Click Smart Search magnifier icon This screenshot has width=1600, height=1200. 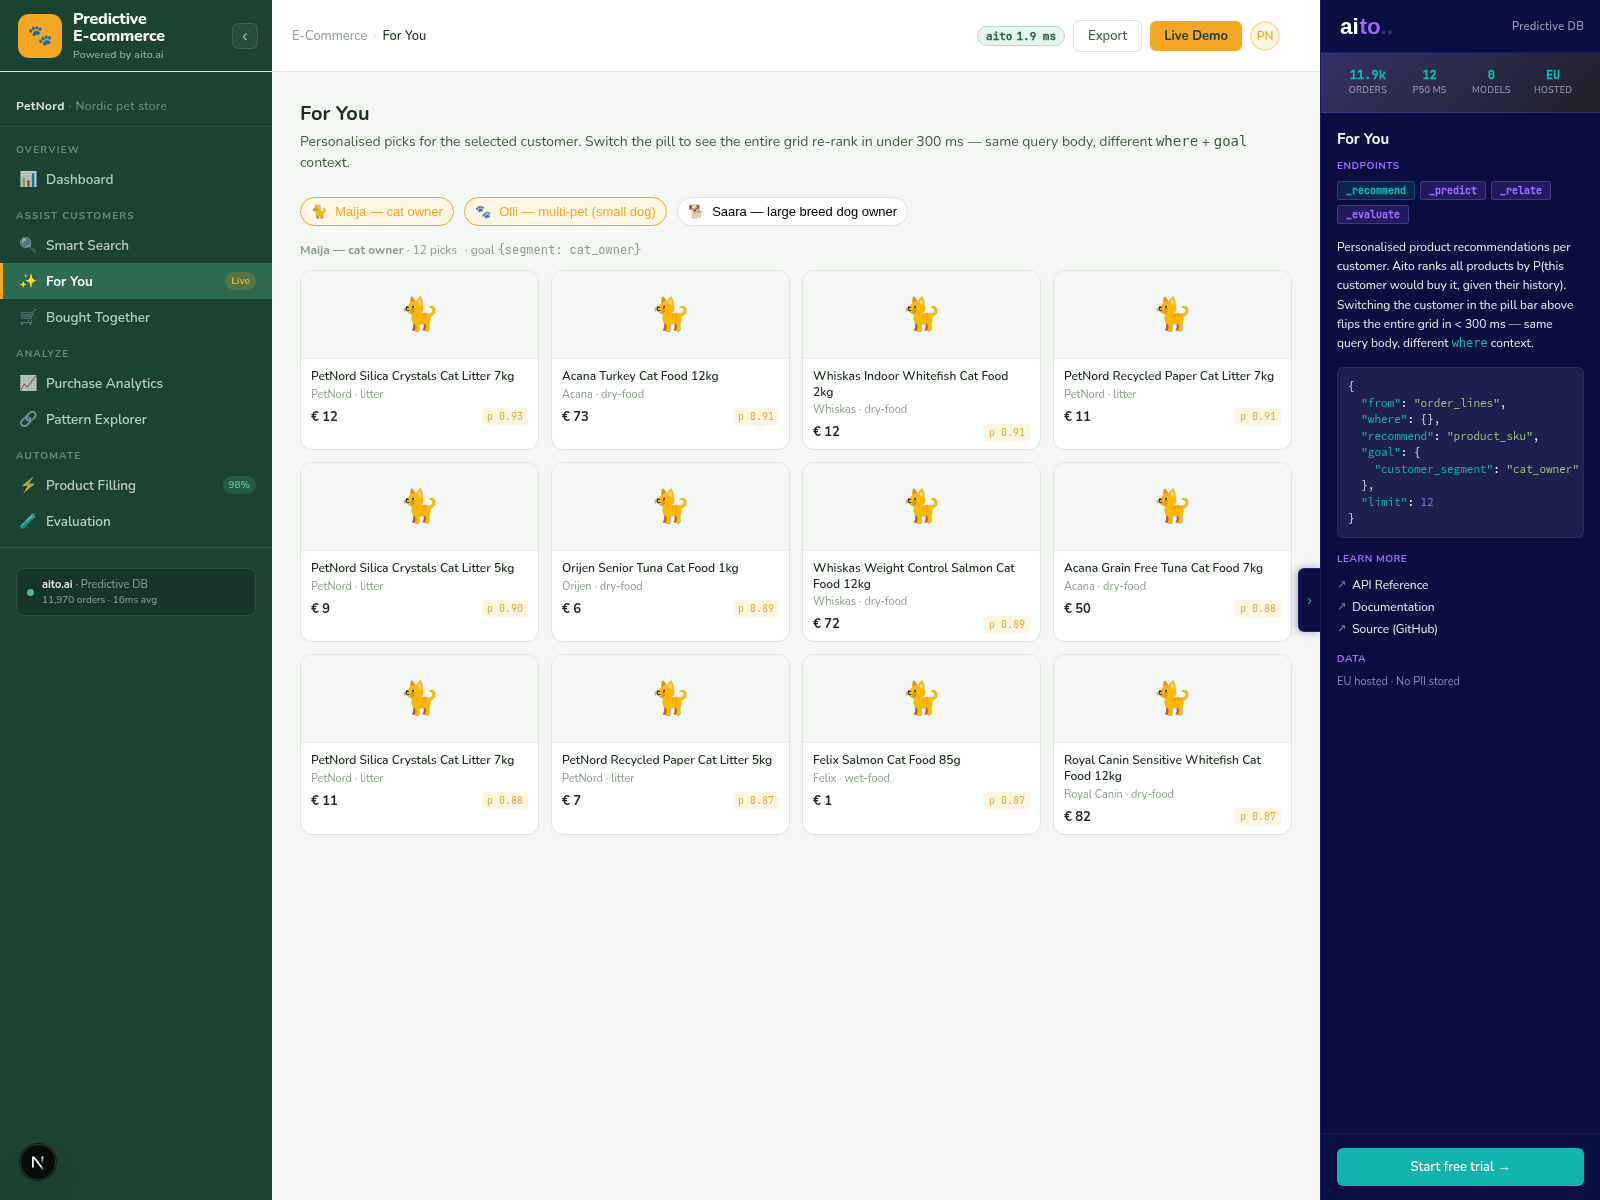(x=28, y=245)
